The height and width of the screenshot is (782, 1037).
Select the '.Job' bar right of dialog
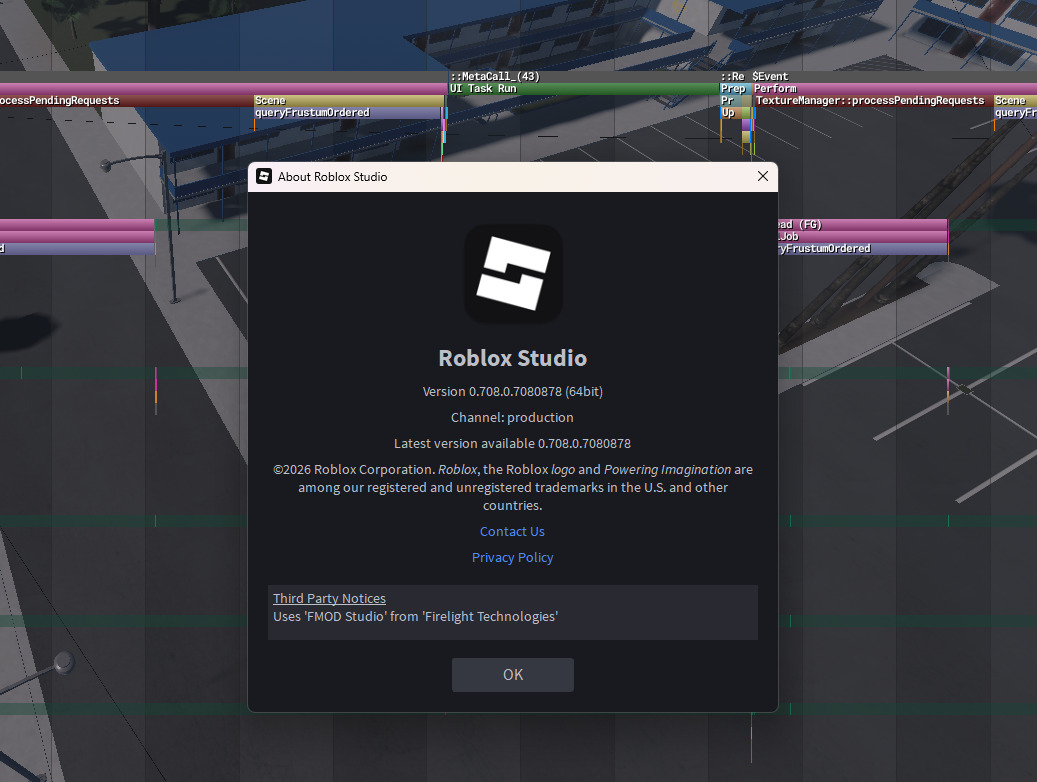(x=862, y=237)
